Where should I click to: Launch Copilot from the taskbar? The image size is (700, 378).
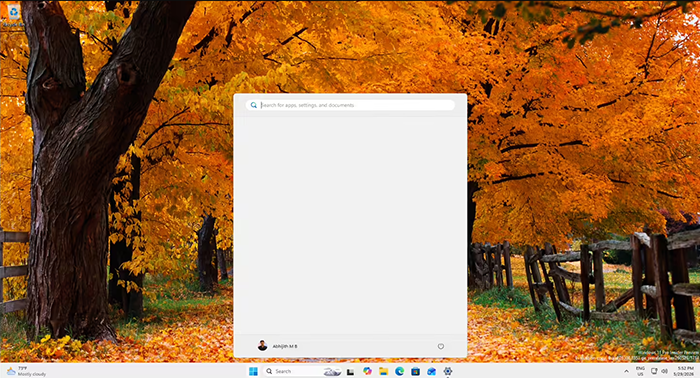click(x=367, y=371)
